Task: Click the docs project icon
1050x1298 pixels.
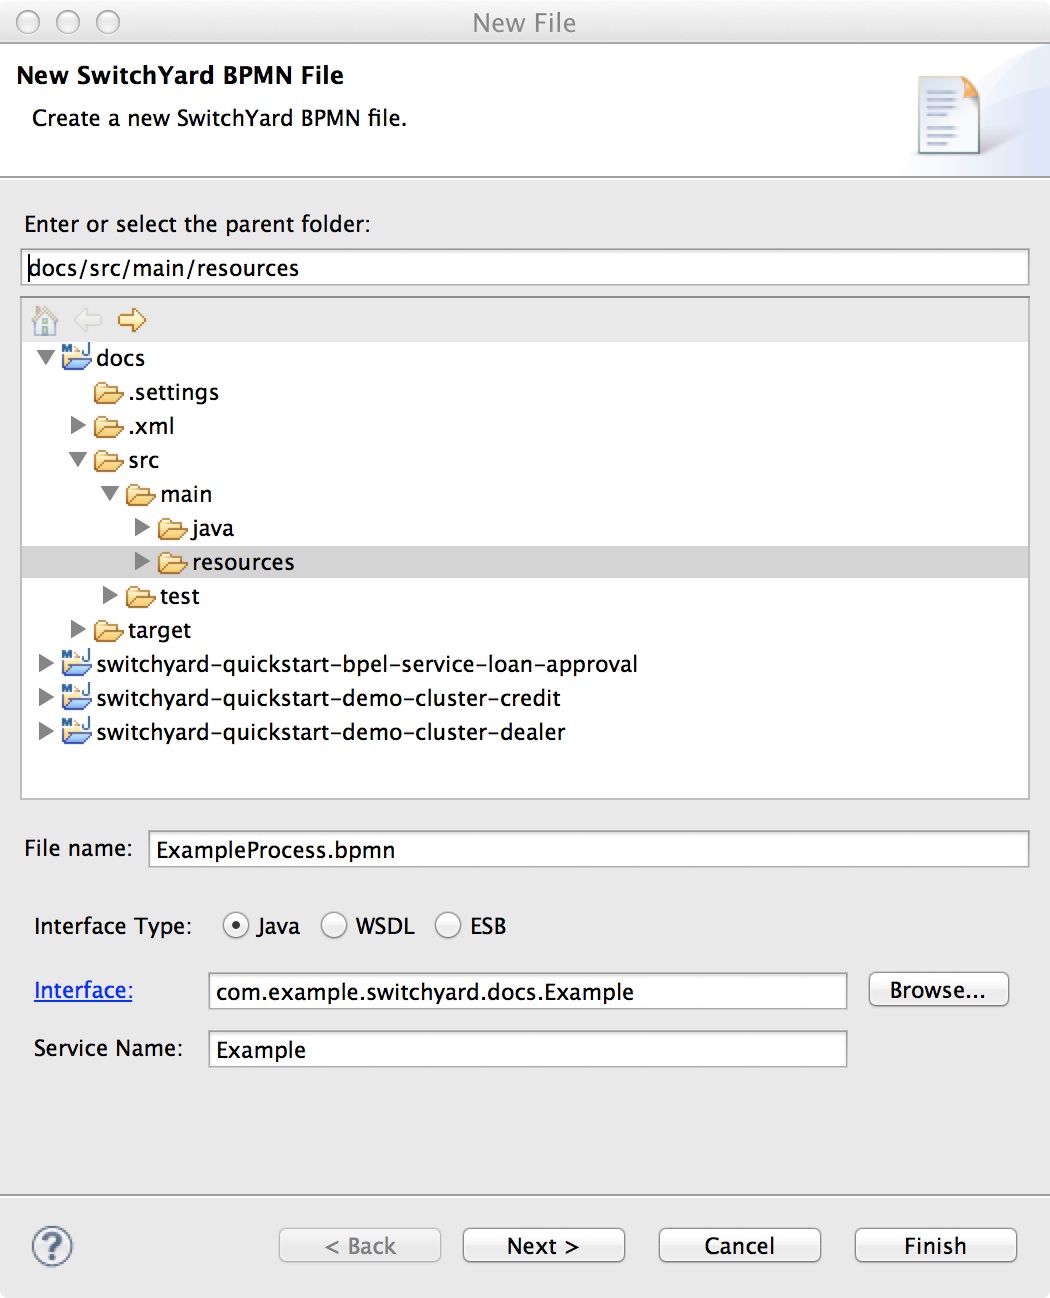Action: click(x=76, y=357)
